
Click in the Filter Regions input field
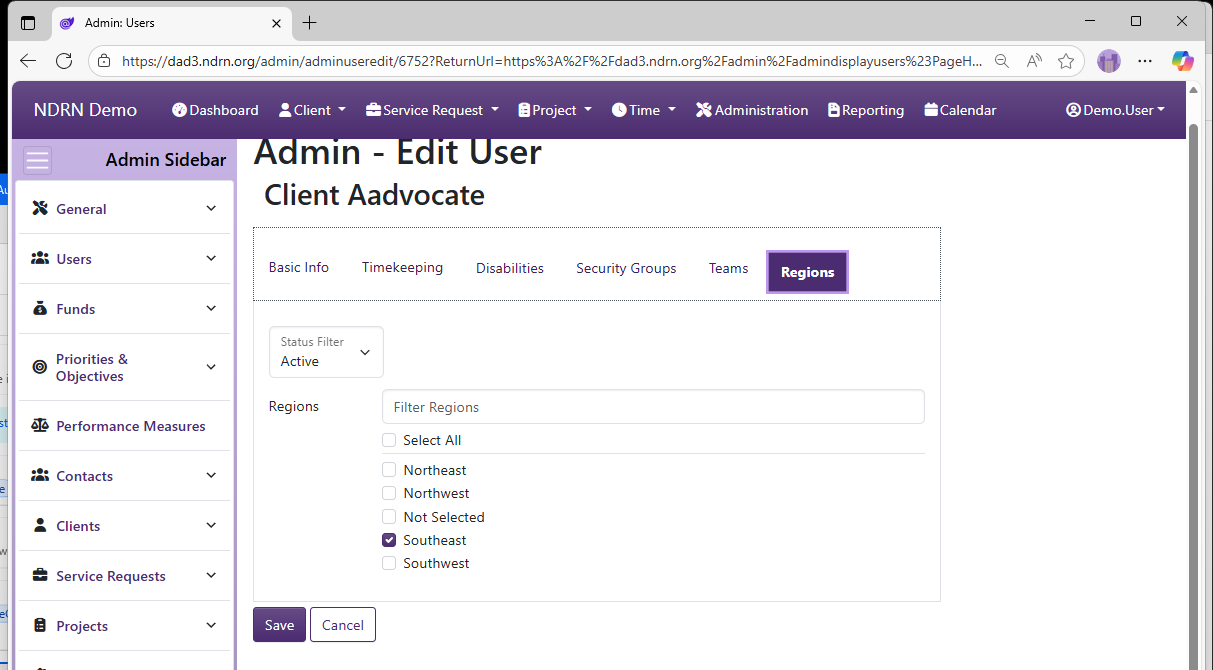(653, 407)
